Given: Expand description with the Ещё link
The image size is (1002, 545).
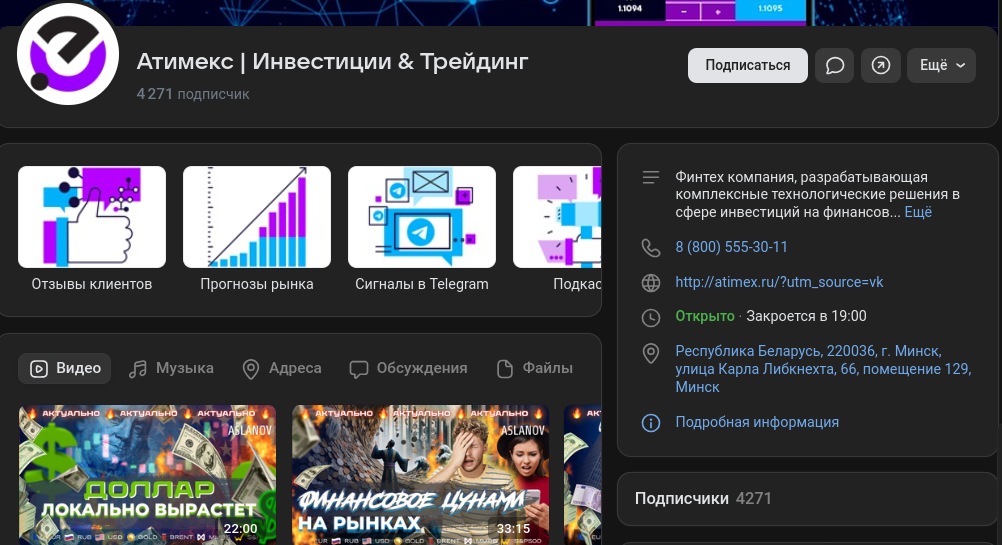Looking at the screenshot, I should click(x=918, y=212).
